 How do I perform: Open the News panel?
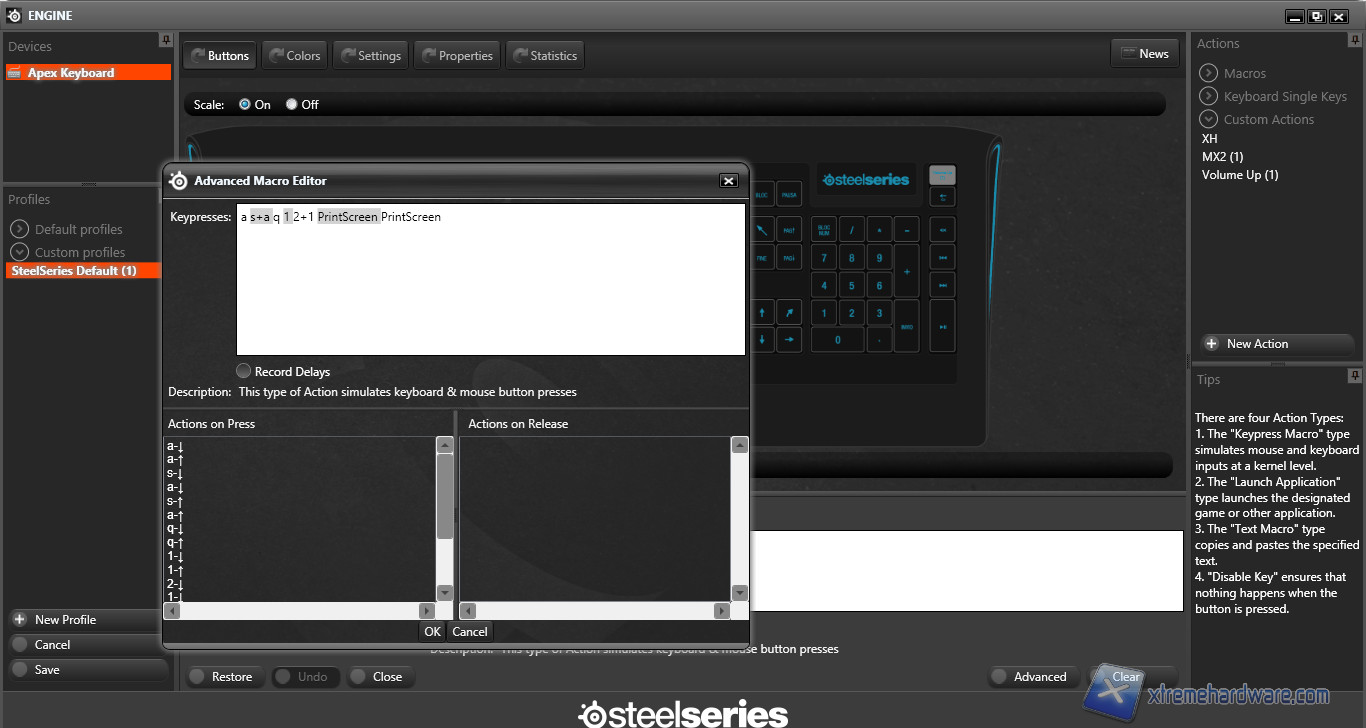(1144, 54)
